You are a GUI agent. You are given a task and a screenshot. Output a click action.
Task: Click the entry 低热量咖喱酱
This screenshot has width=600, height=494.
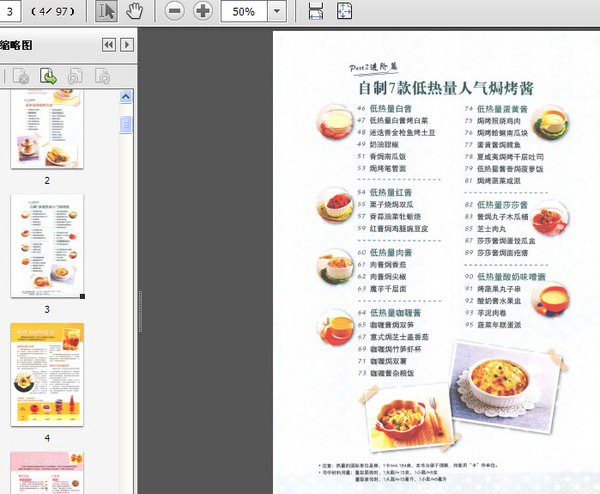[395, 313]
